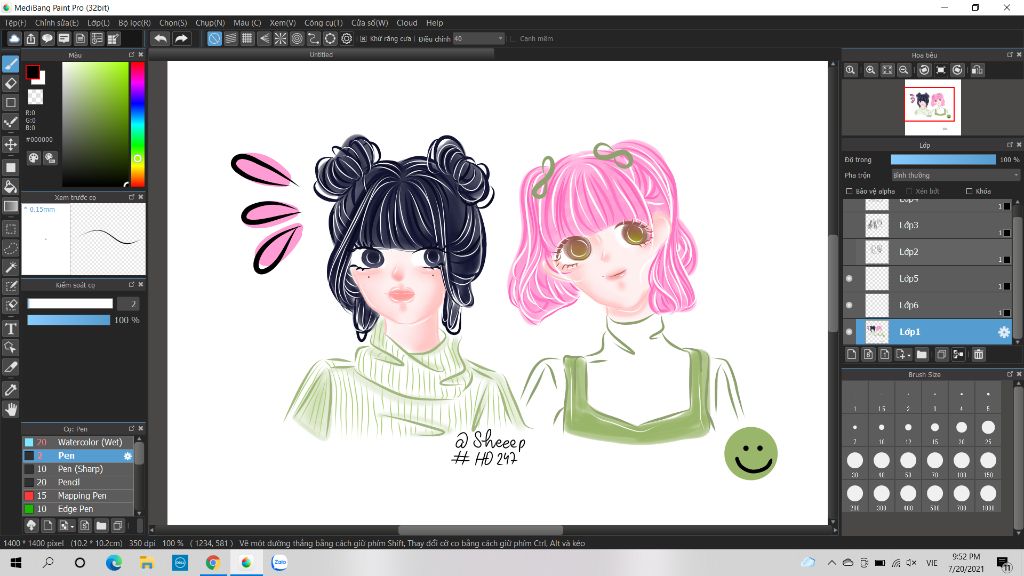
Task: Select the transparent color swatch
Action: (35, 97)
